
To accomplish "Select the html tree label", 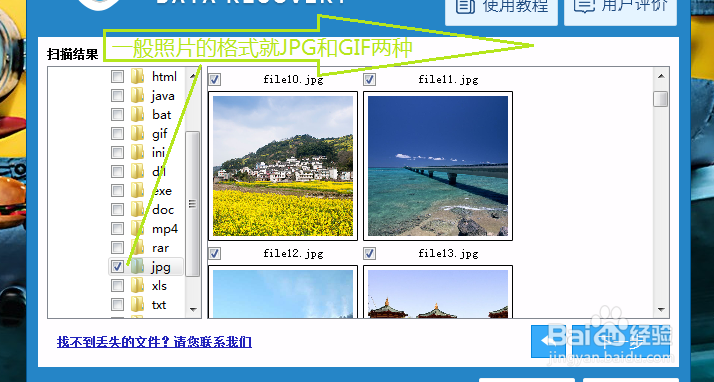I will (x=164, y=76).
